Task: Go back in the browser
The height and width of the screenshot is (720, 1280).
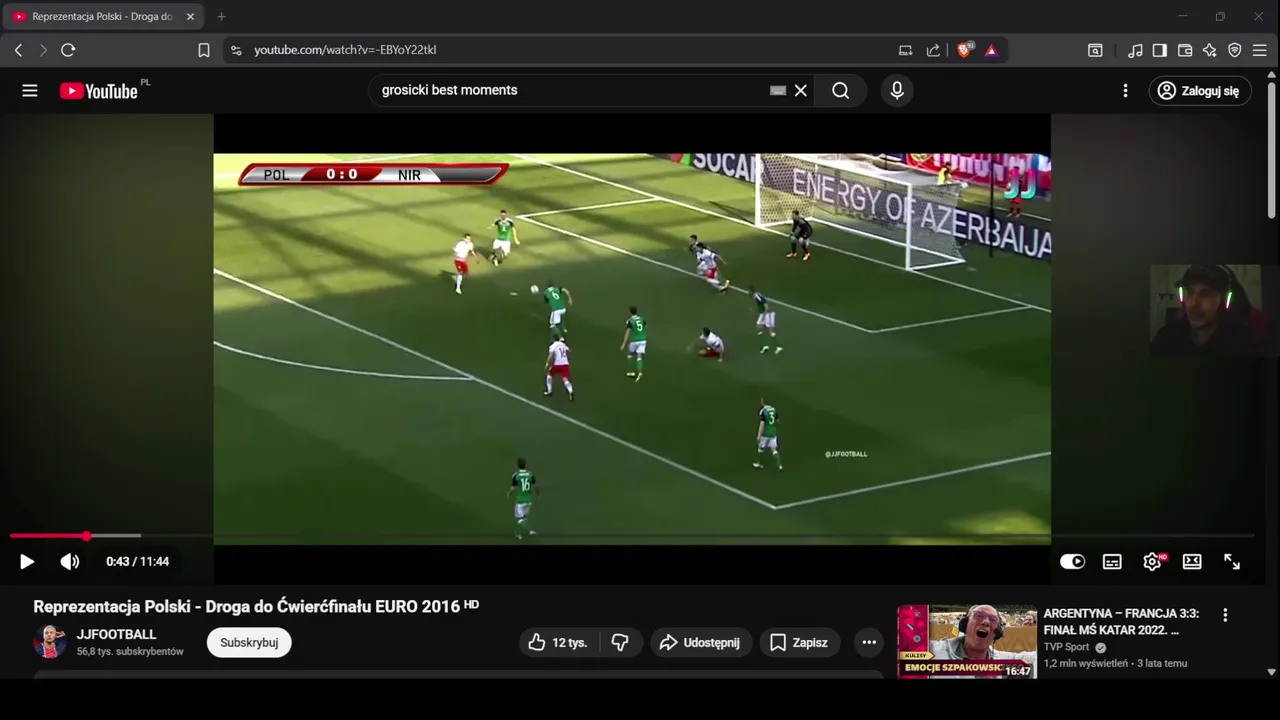Action: (18, 50)
